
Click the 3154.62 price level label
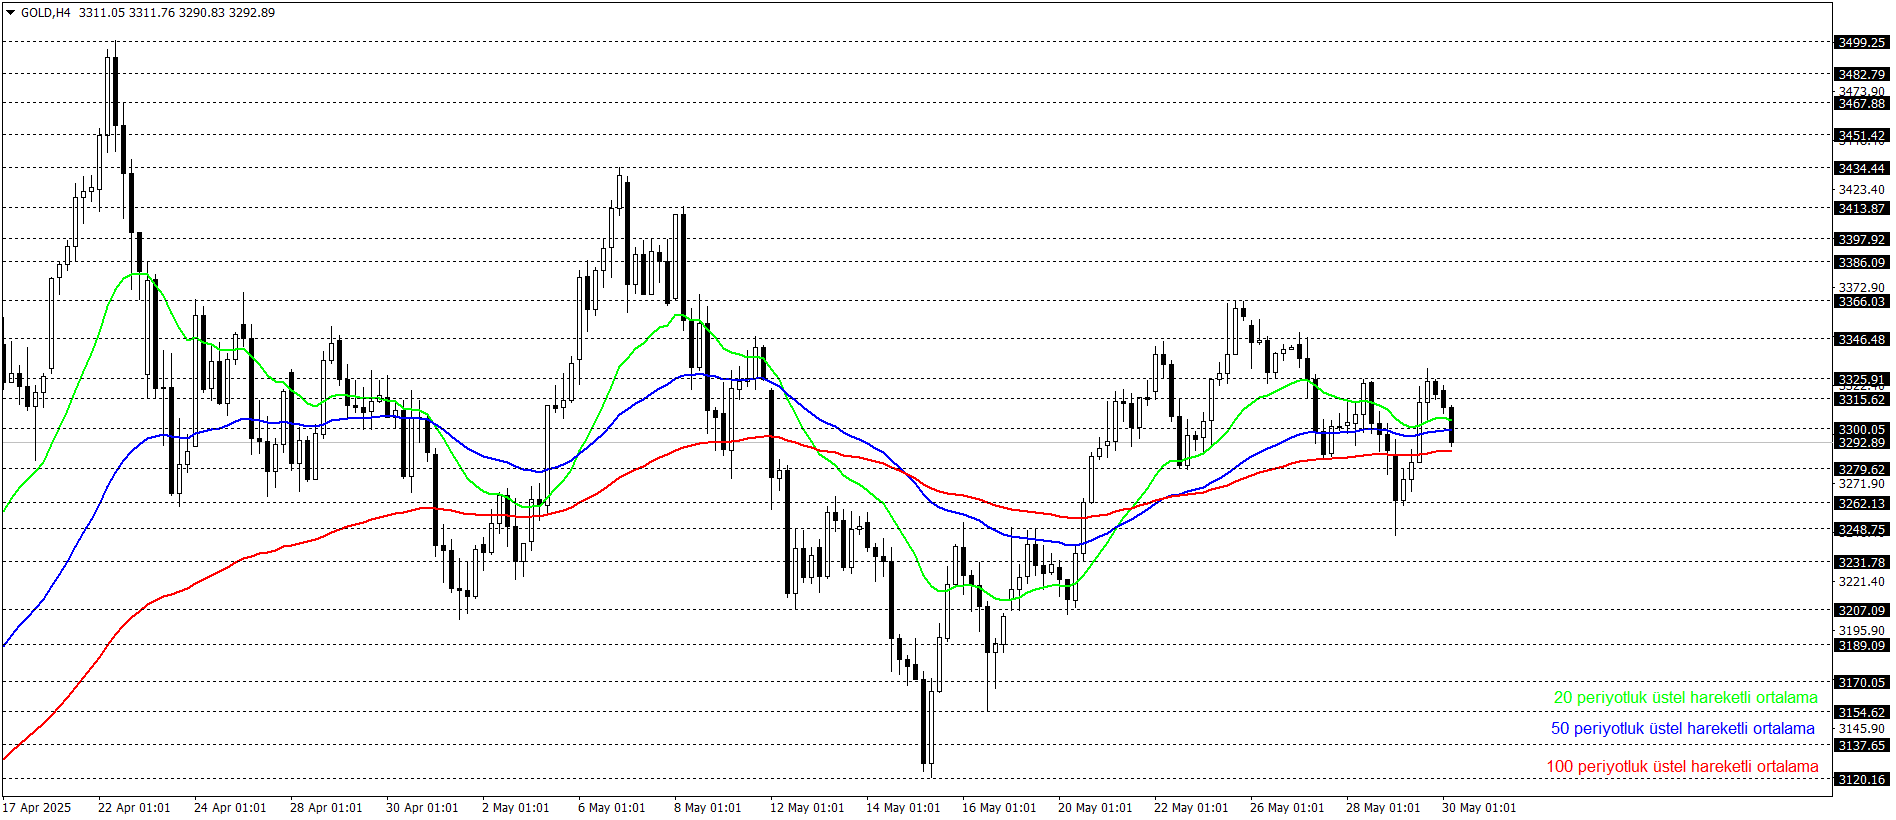(x=1861, y=712)
